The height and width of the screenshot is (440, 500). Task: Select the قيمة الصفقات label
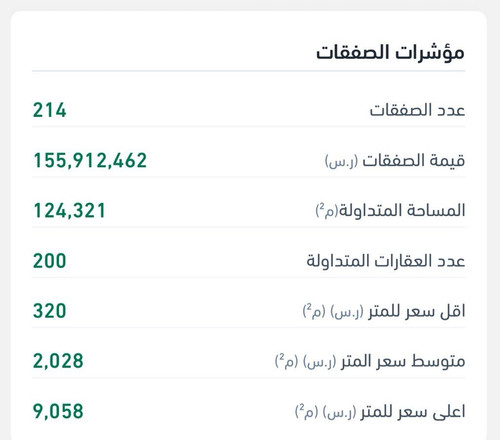point(414,160)
